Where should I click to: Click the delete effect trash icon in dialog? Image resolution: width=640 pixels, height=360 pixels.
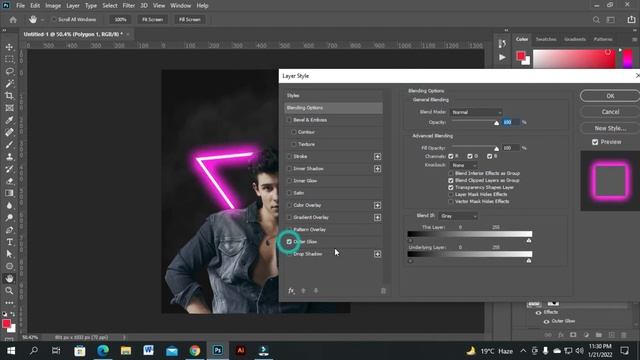click(383, 291)
